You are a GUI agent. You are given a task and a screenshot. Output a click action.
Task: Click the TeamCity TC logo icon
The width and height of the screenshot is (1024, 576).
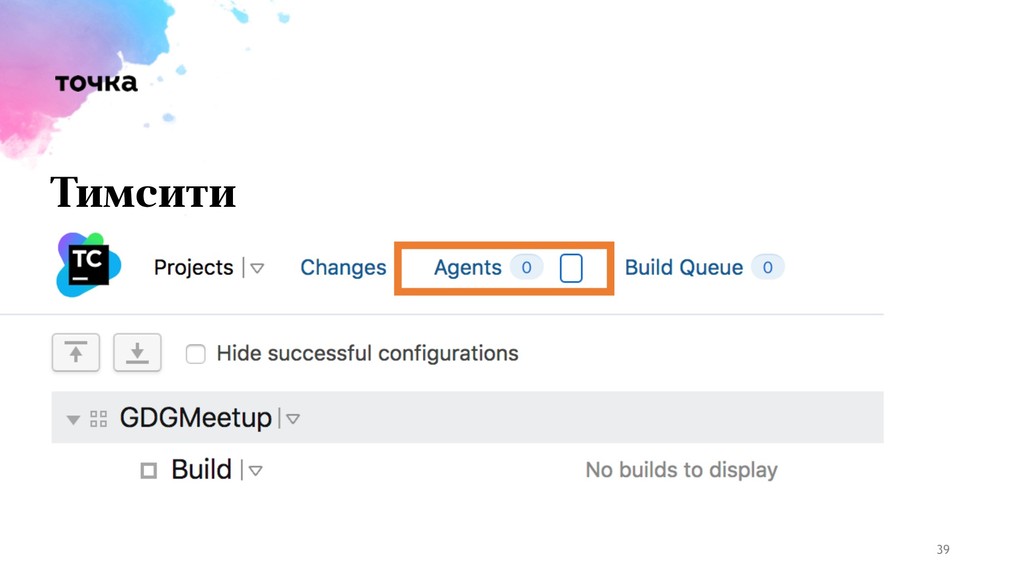tap(89, 264)
